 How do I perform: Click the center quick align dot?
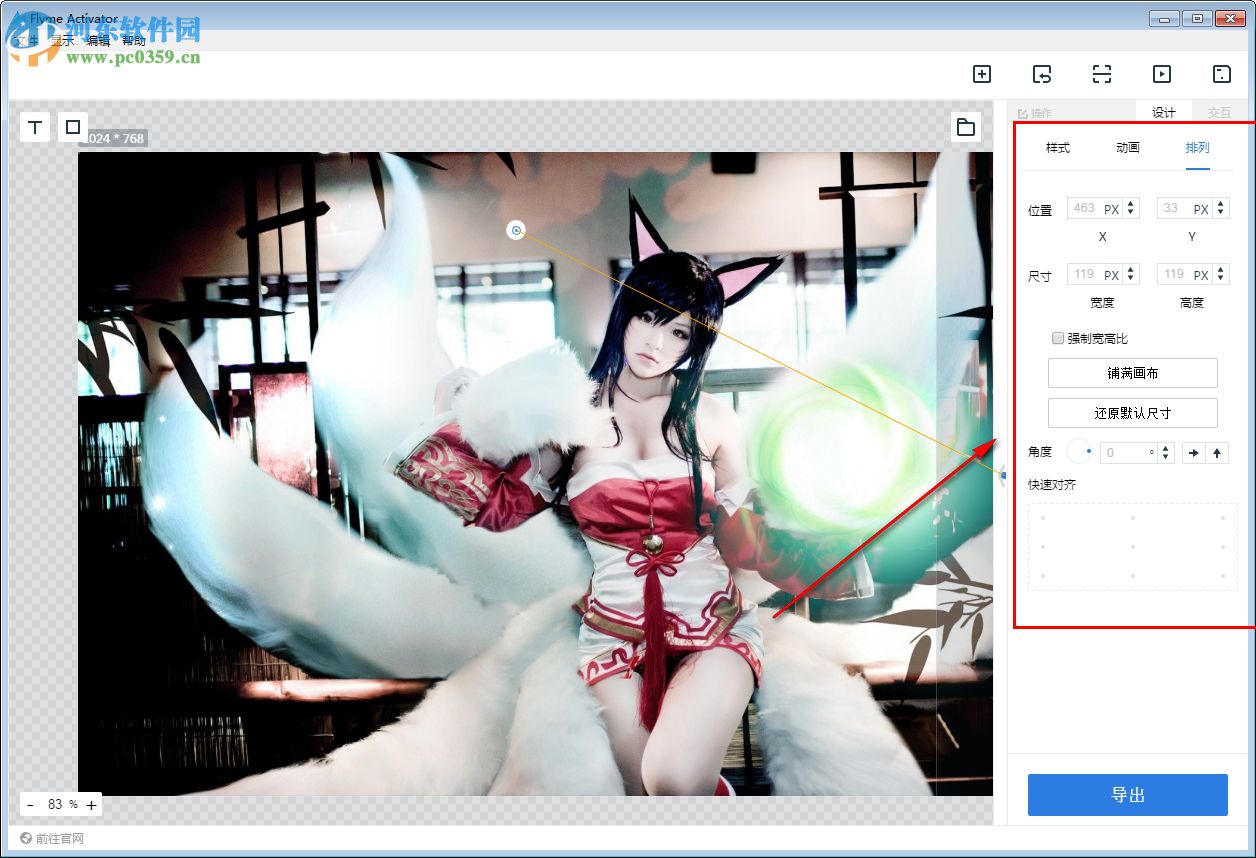pos(1133,547)
